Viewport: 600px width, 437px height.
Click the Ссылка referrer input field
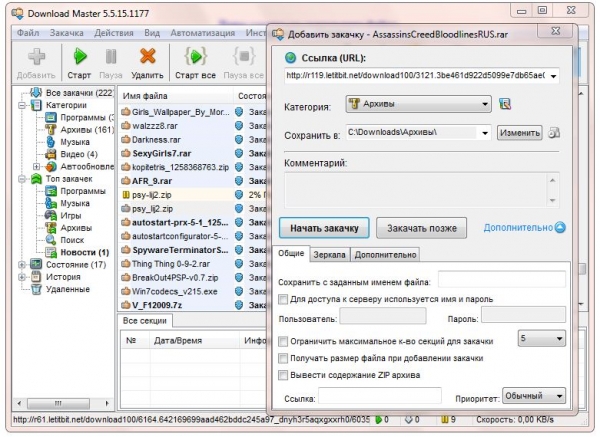[x=380, y=395]
